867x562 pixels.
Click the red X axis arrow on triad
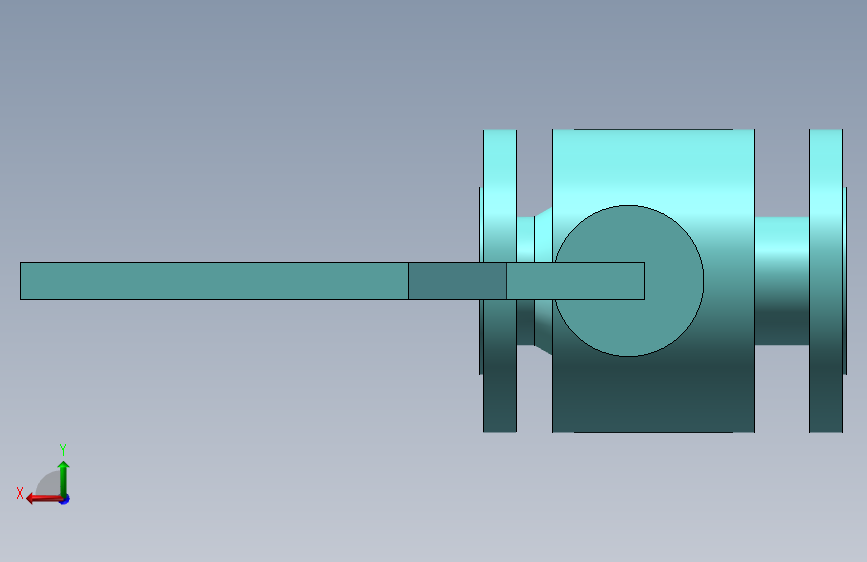44,499
